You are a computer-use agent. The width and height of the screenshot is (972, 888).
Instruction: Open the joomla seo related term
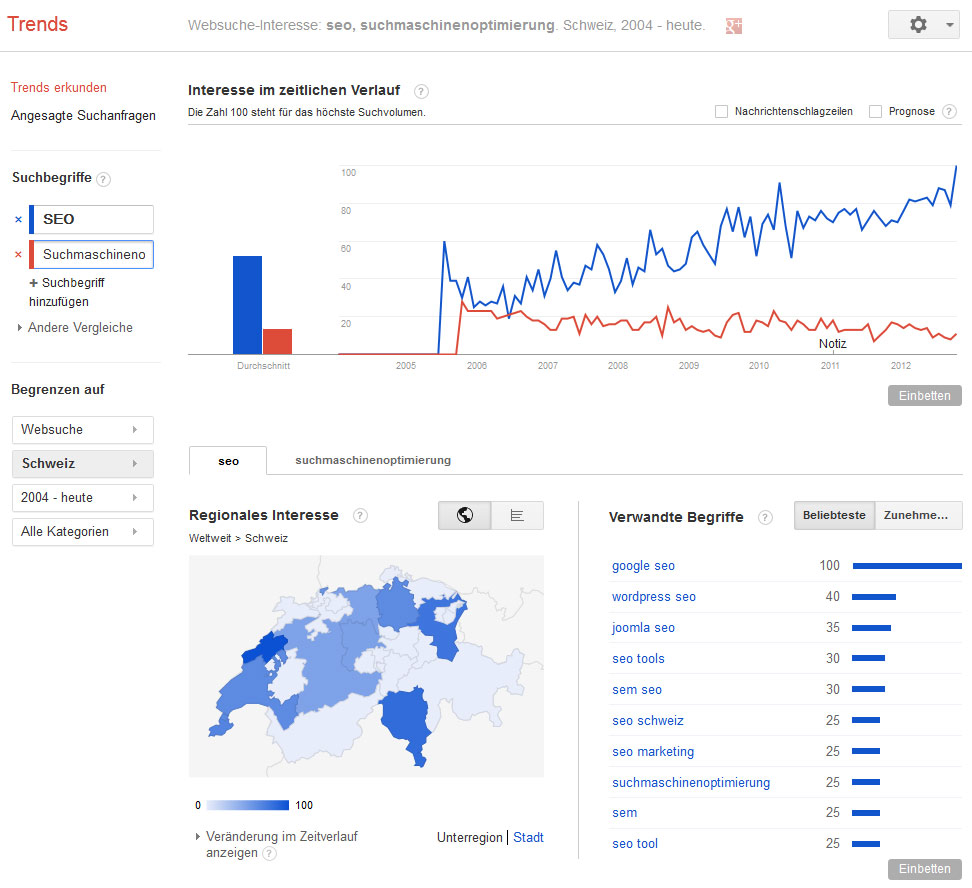coord(643,628)
